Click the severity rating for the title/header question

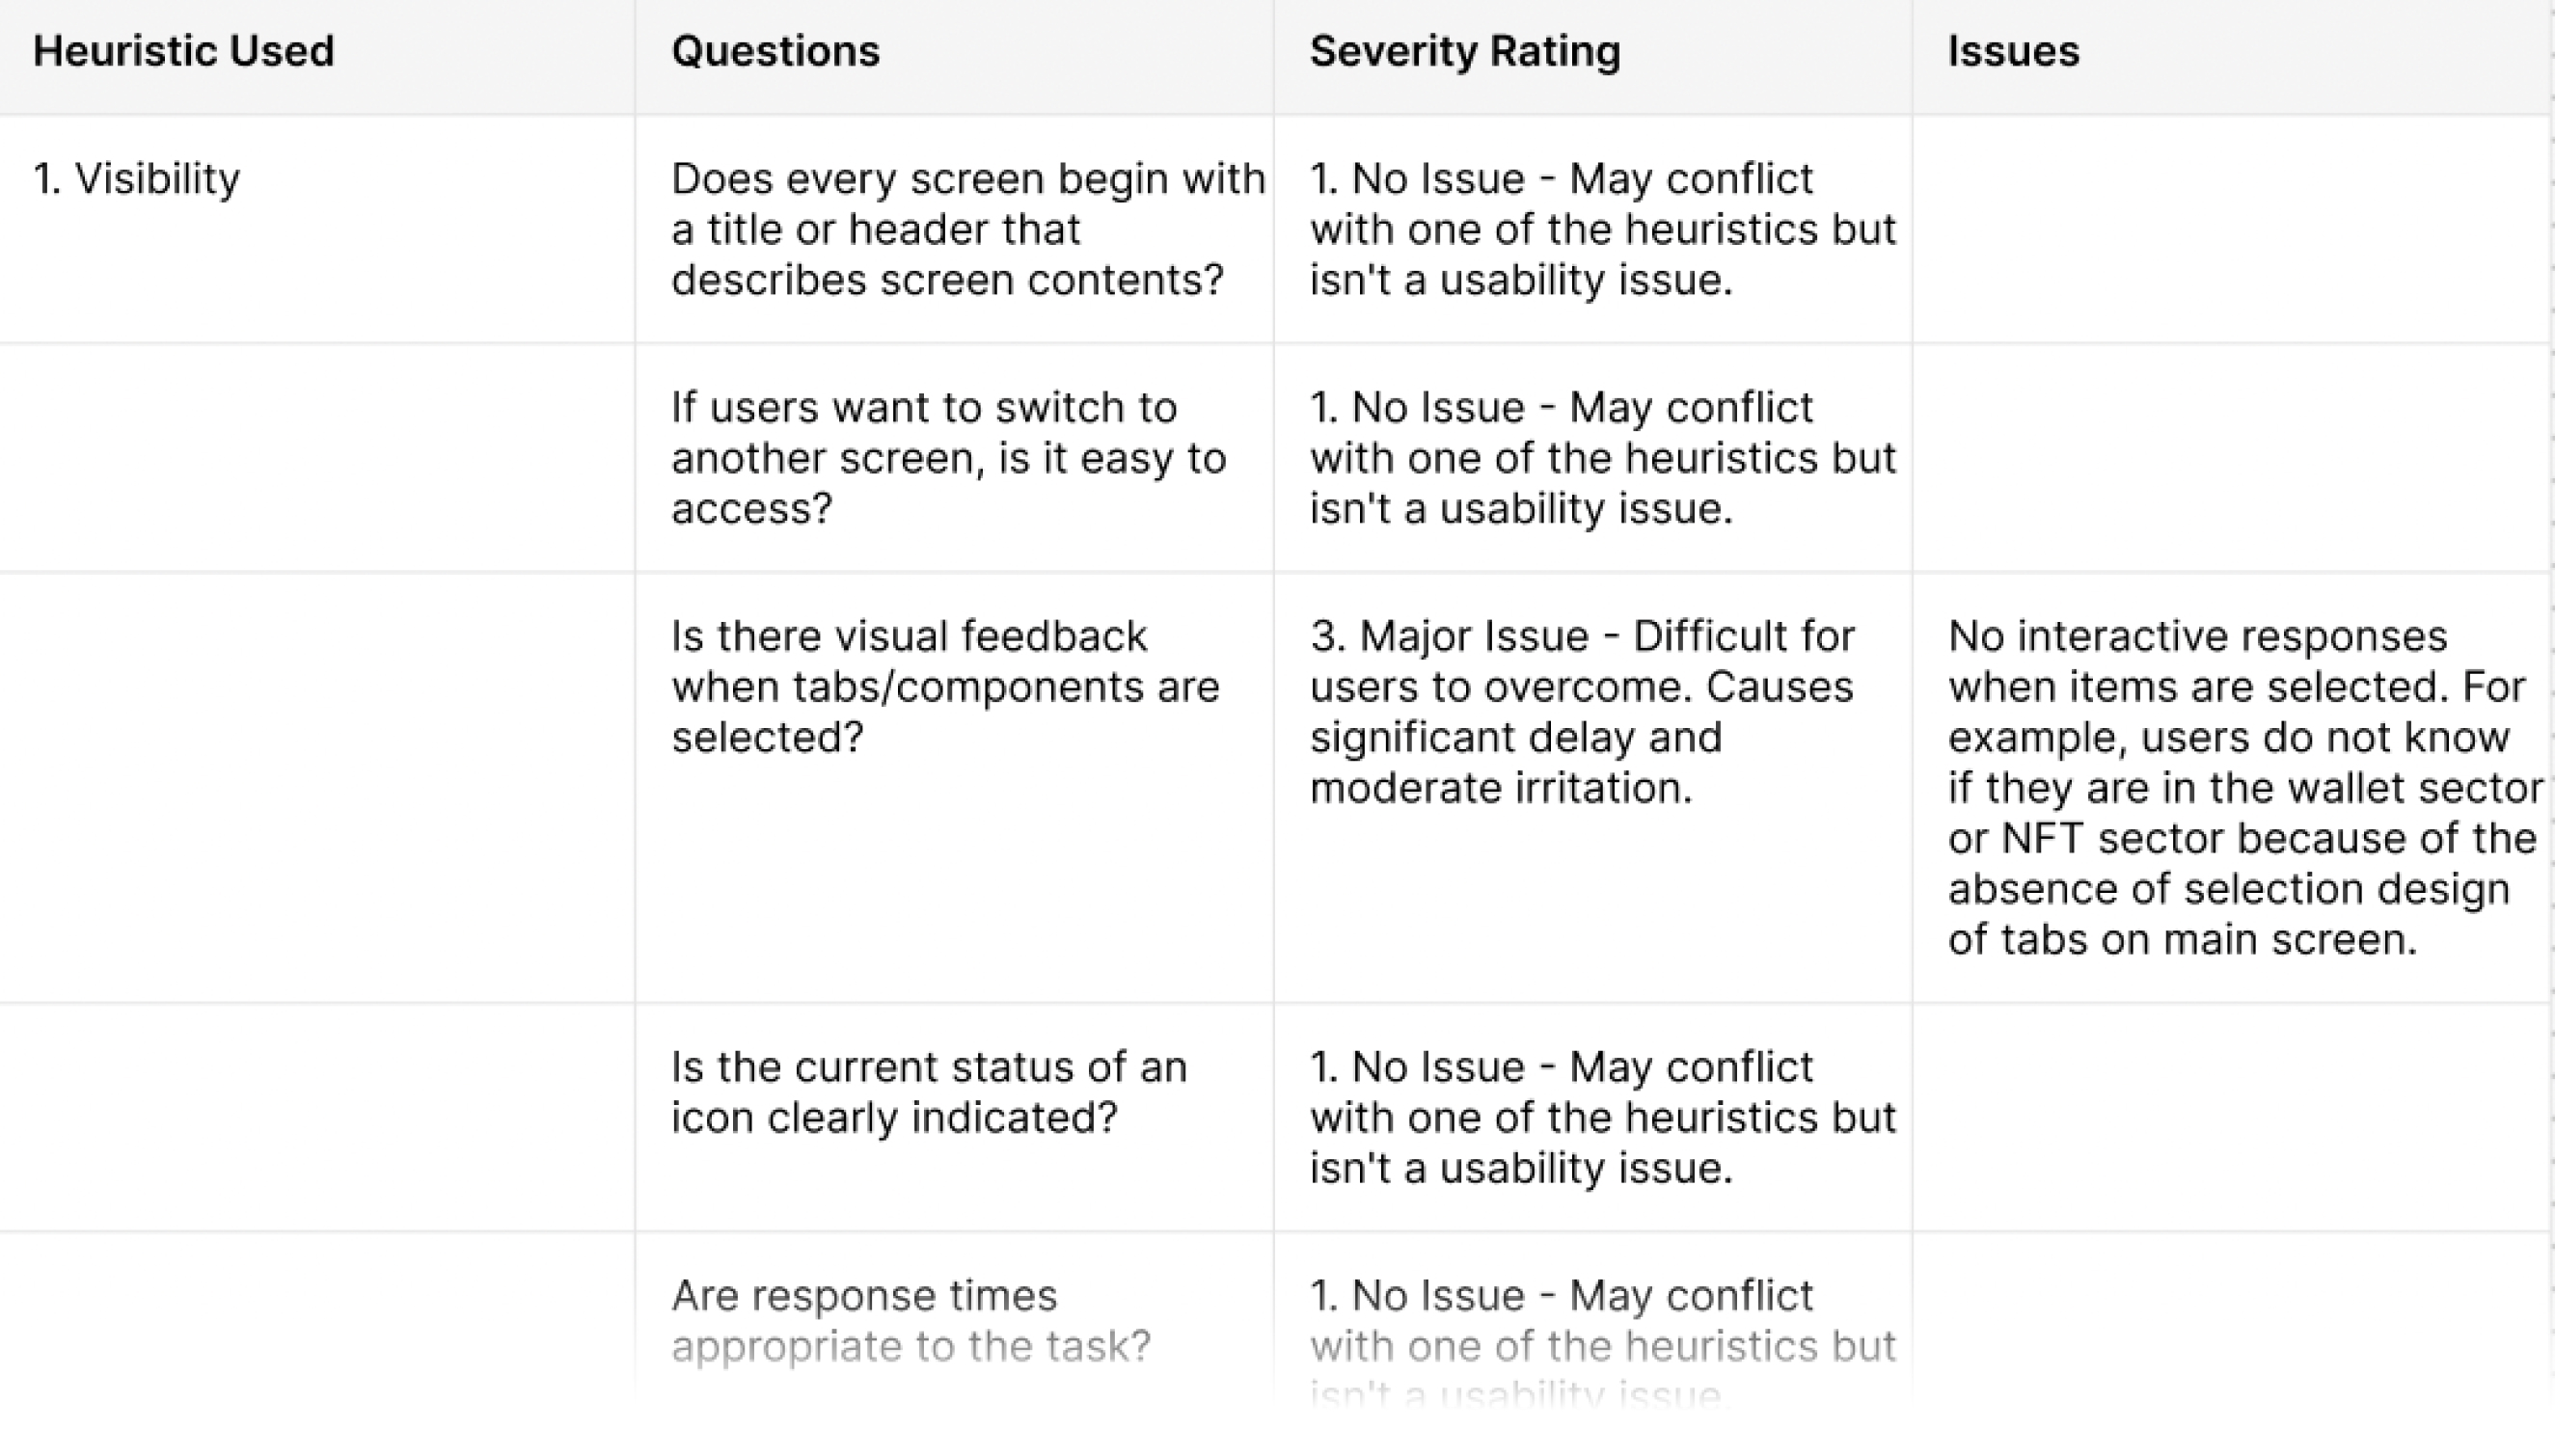point(1602,229)
